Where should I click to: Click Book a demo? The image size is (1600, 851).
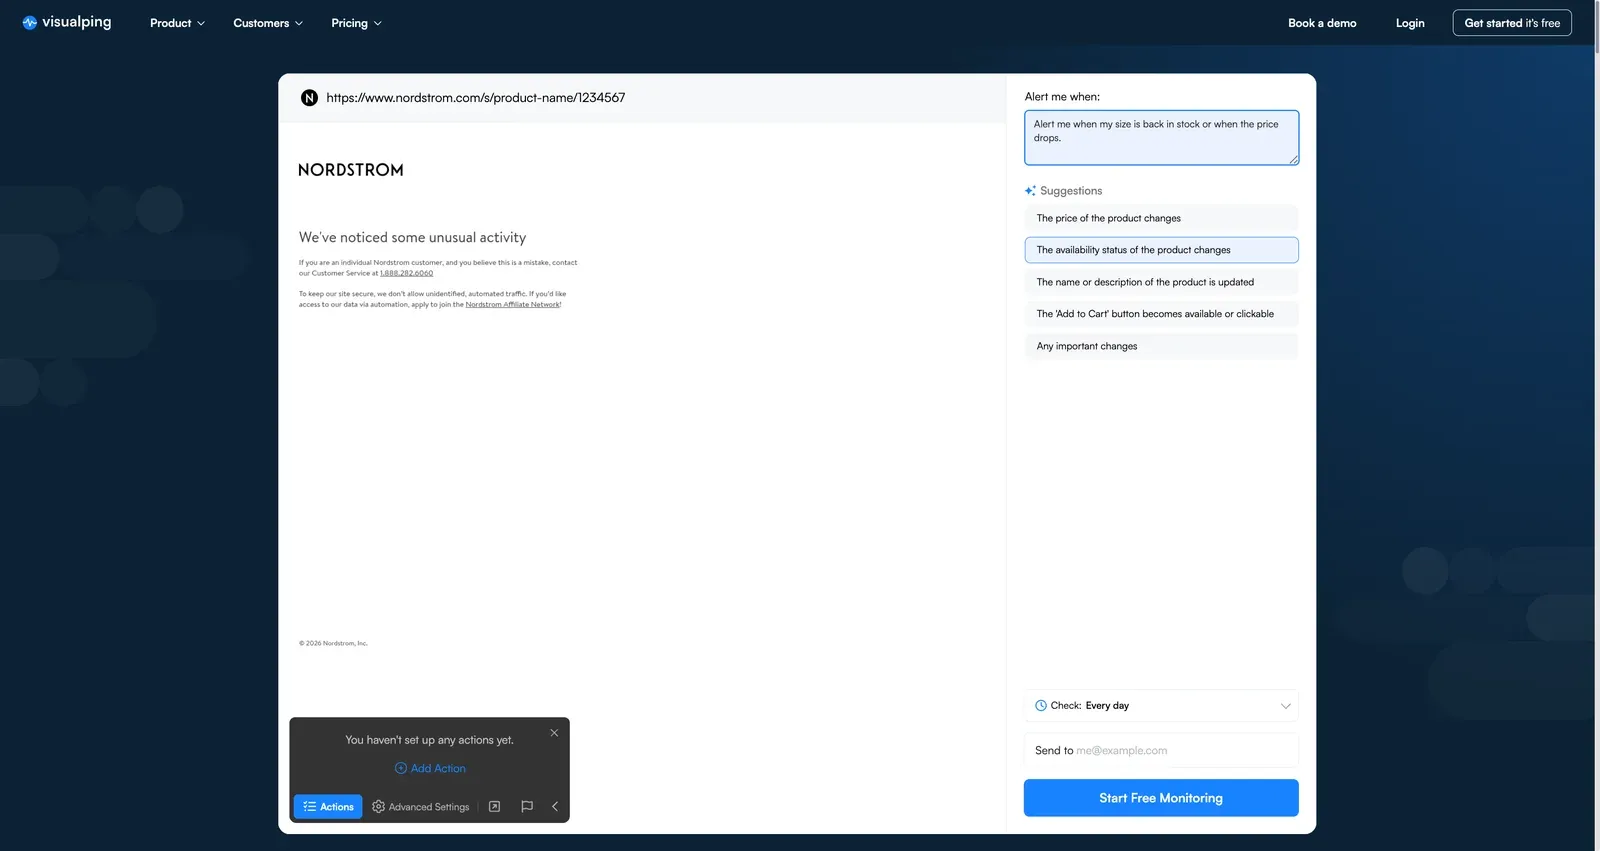tap(1321, 23)
